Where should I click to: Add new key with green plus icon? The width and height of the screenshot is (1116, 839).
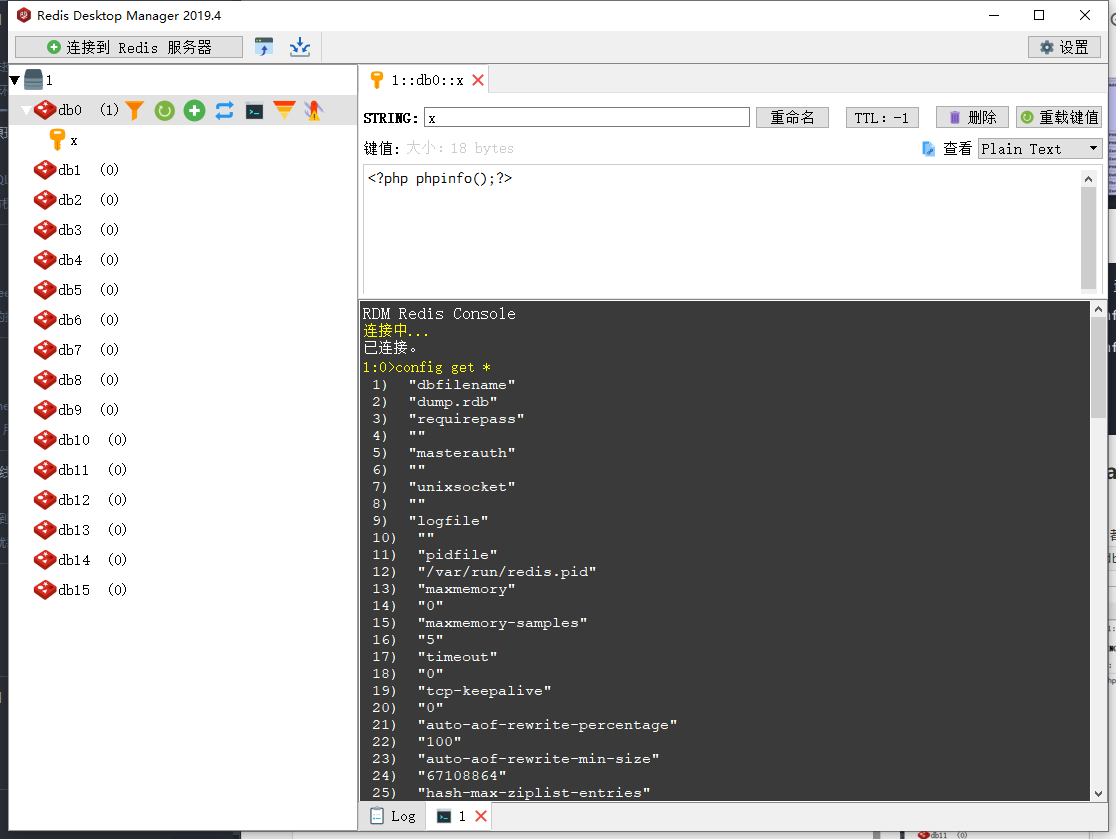194,110
